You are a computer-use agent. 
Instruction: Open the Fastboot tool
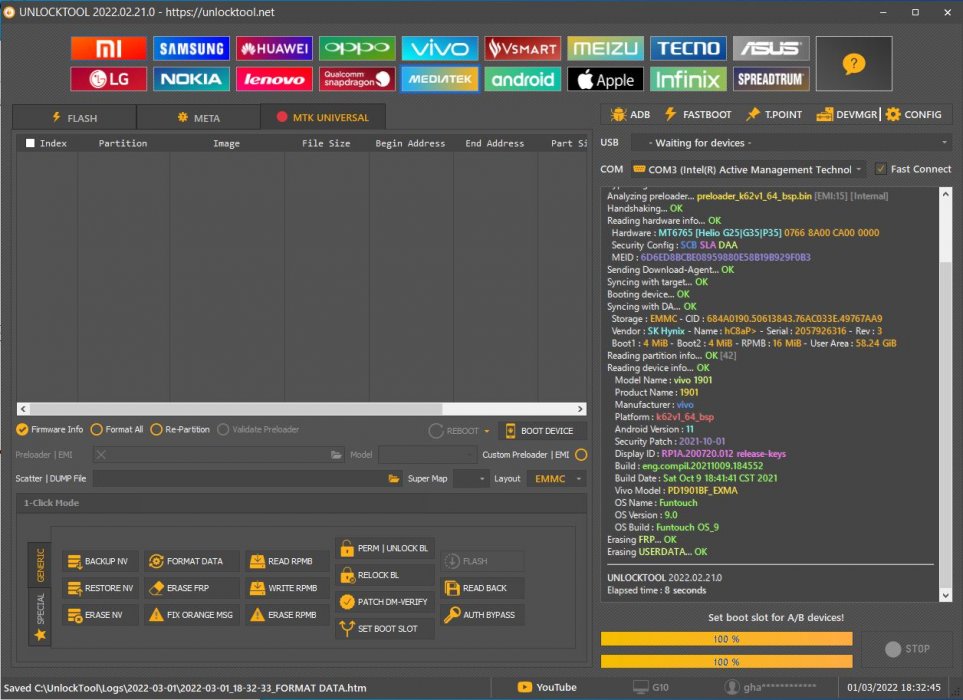click(698, 114)
